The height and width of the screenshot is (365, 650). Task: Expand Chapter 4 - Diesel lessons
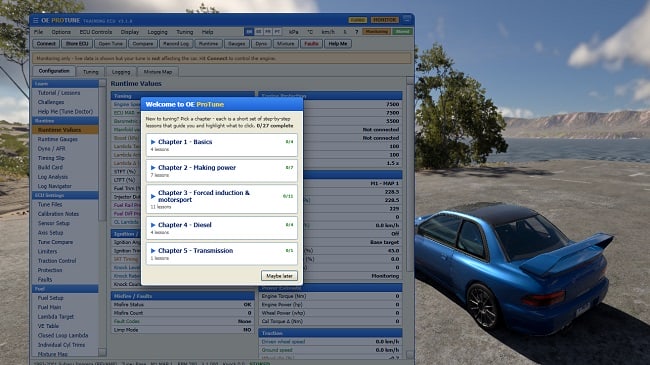click(222, 228)
